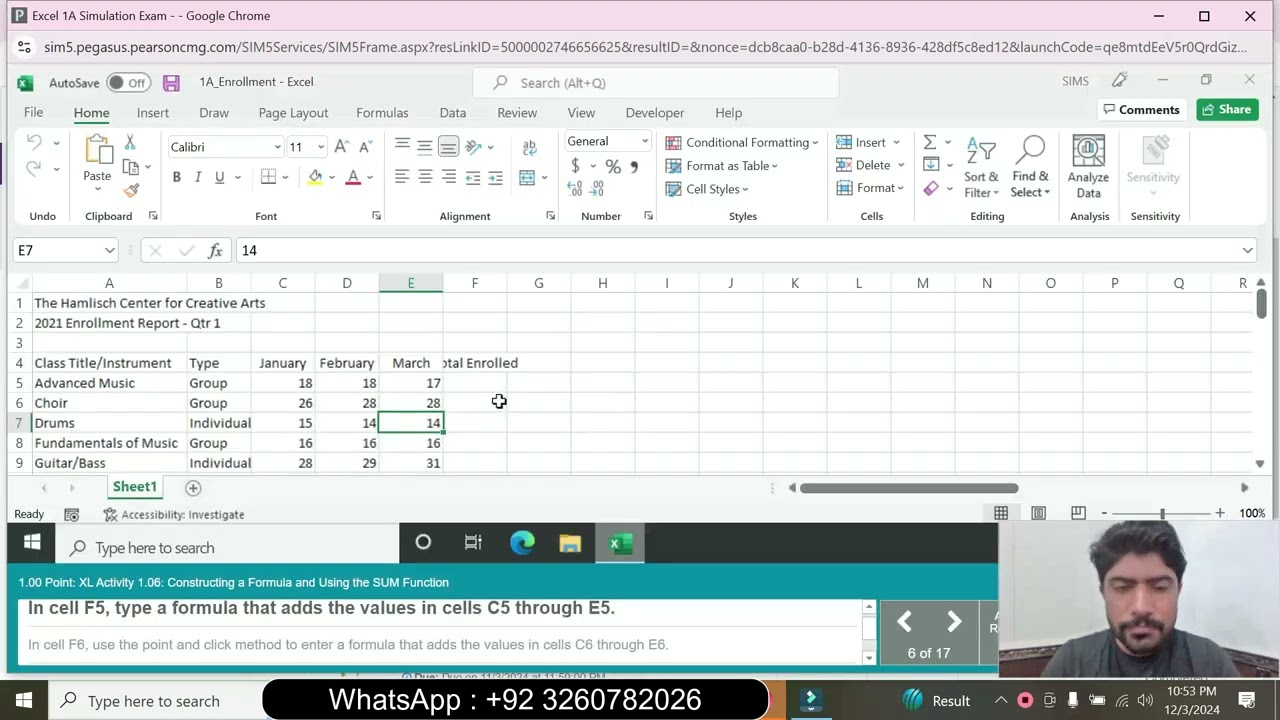Click Accessibility: Investigate status
1280x720 pixels.
(x=174, y=514)
